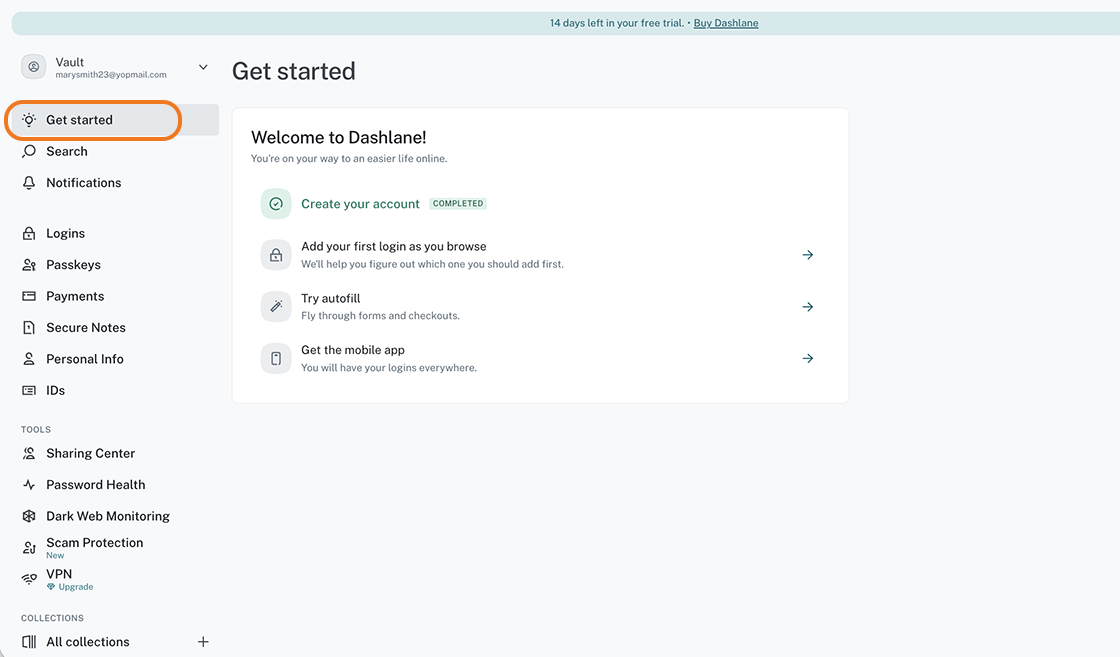Image resolution: width=1120 pixels, height=657 pixels.
Task: Open the Get started menu item
Action: [x=114, y=120]
